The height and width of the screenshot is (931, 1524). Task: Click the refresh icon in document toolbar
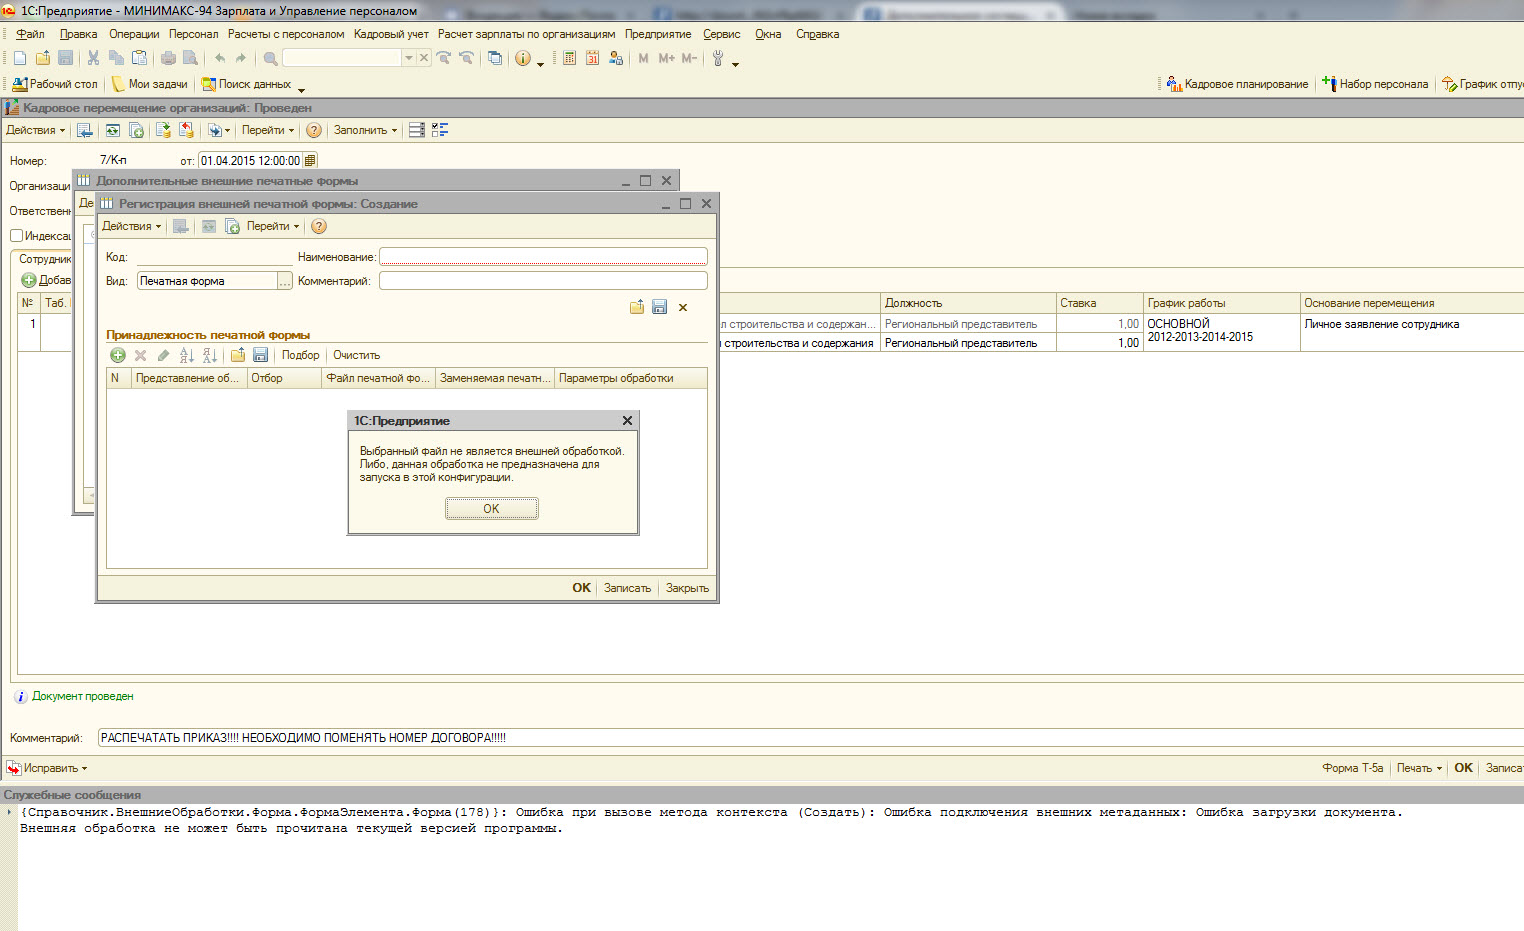(x=113, y=130)
